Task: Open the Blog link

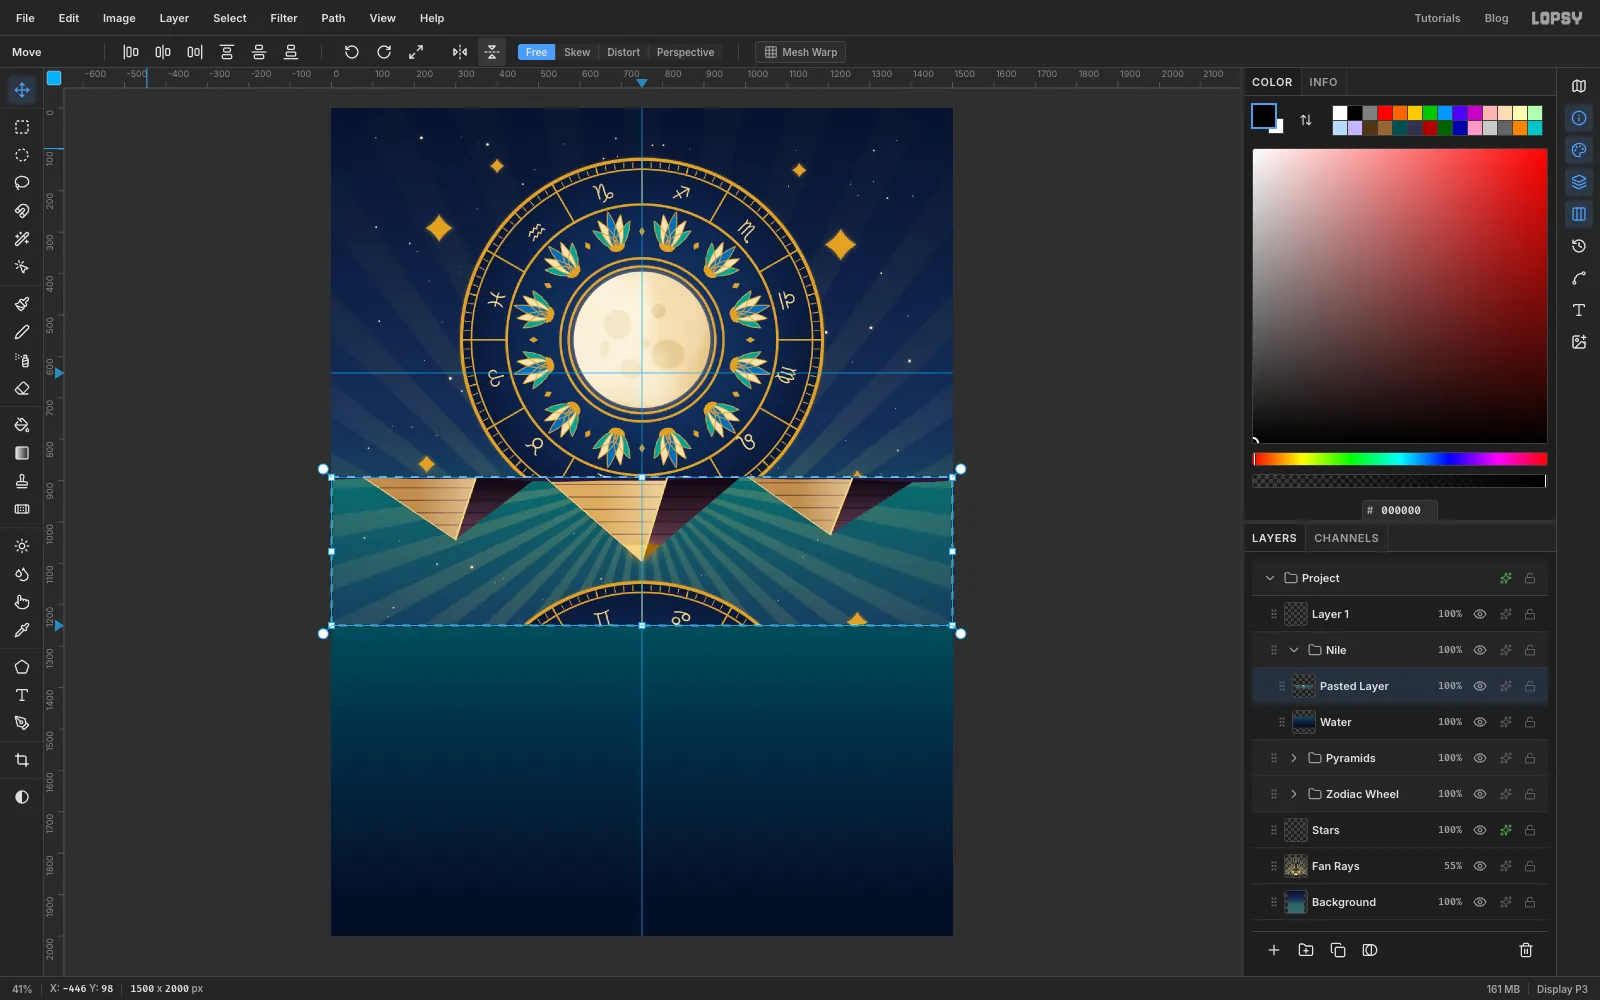Action: coord(1496,18)
